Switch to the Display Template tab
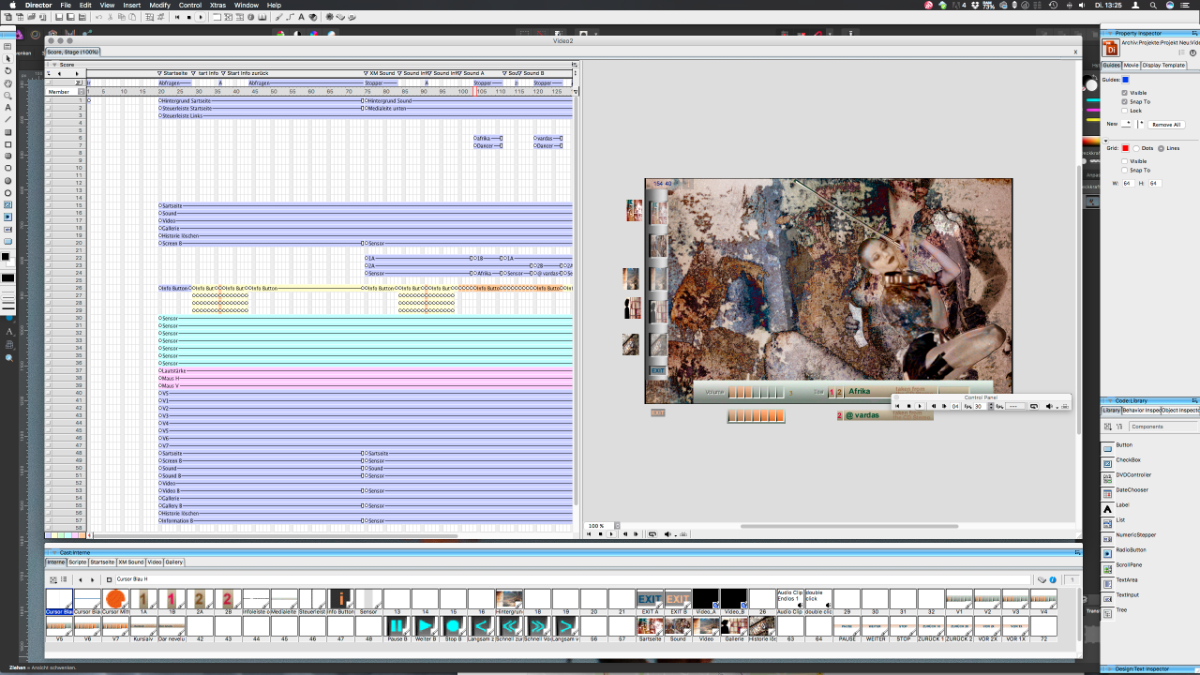 (1164, 65)
